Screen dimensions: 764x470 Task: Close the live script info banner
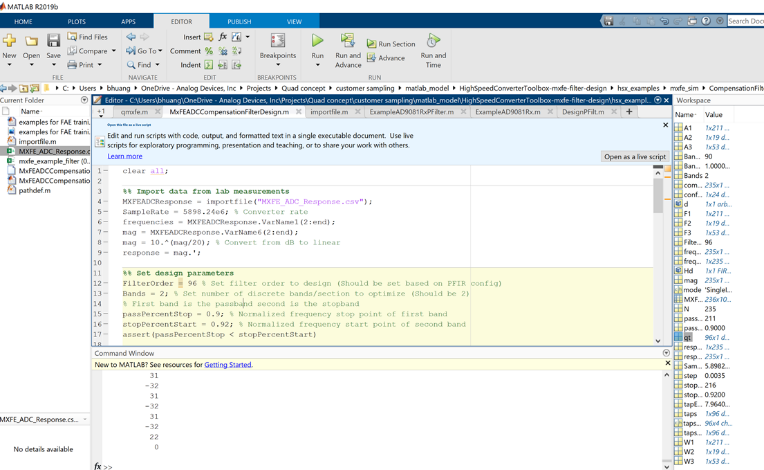(x=666, y=125)
